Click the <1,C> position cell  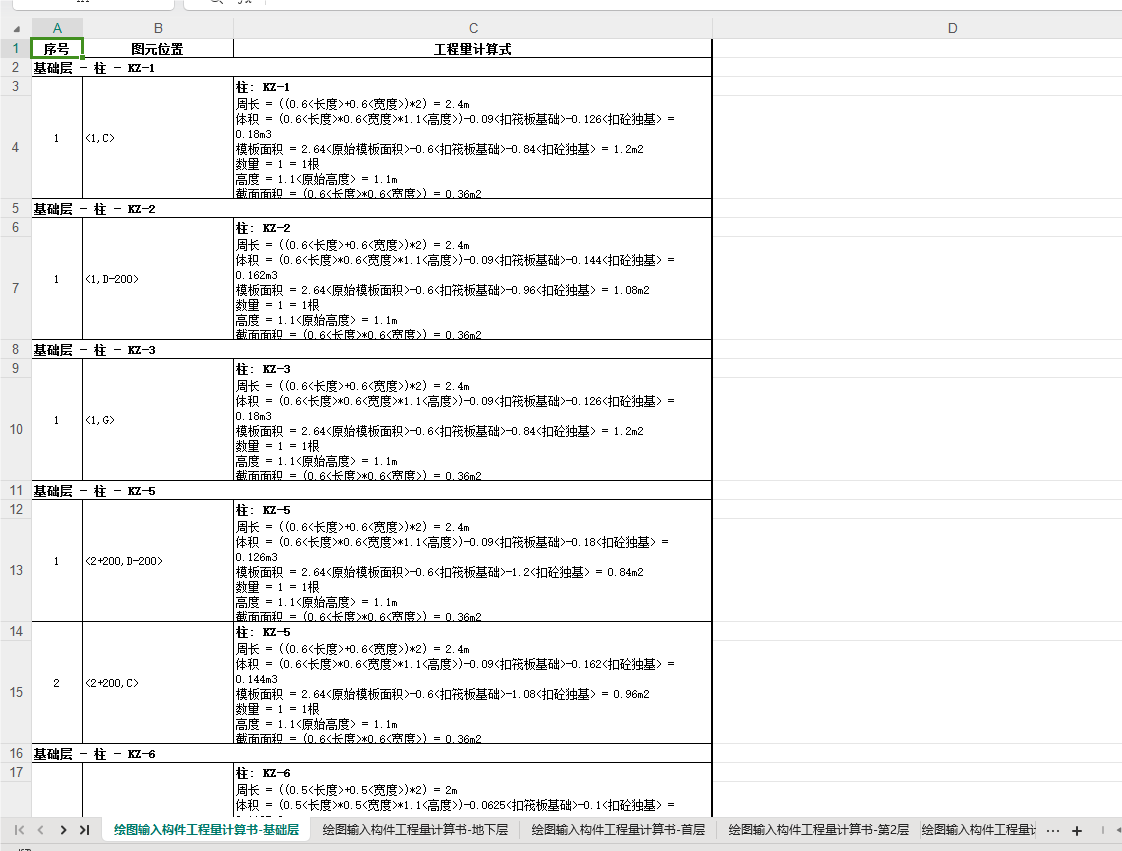point(158,138)
